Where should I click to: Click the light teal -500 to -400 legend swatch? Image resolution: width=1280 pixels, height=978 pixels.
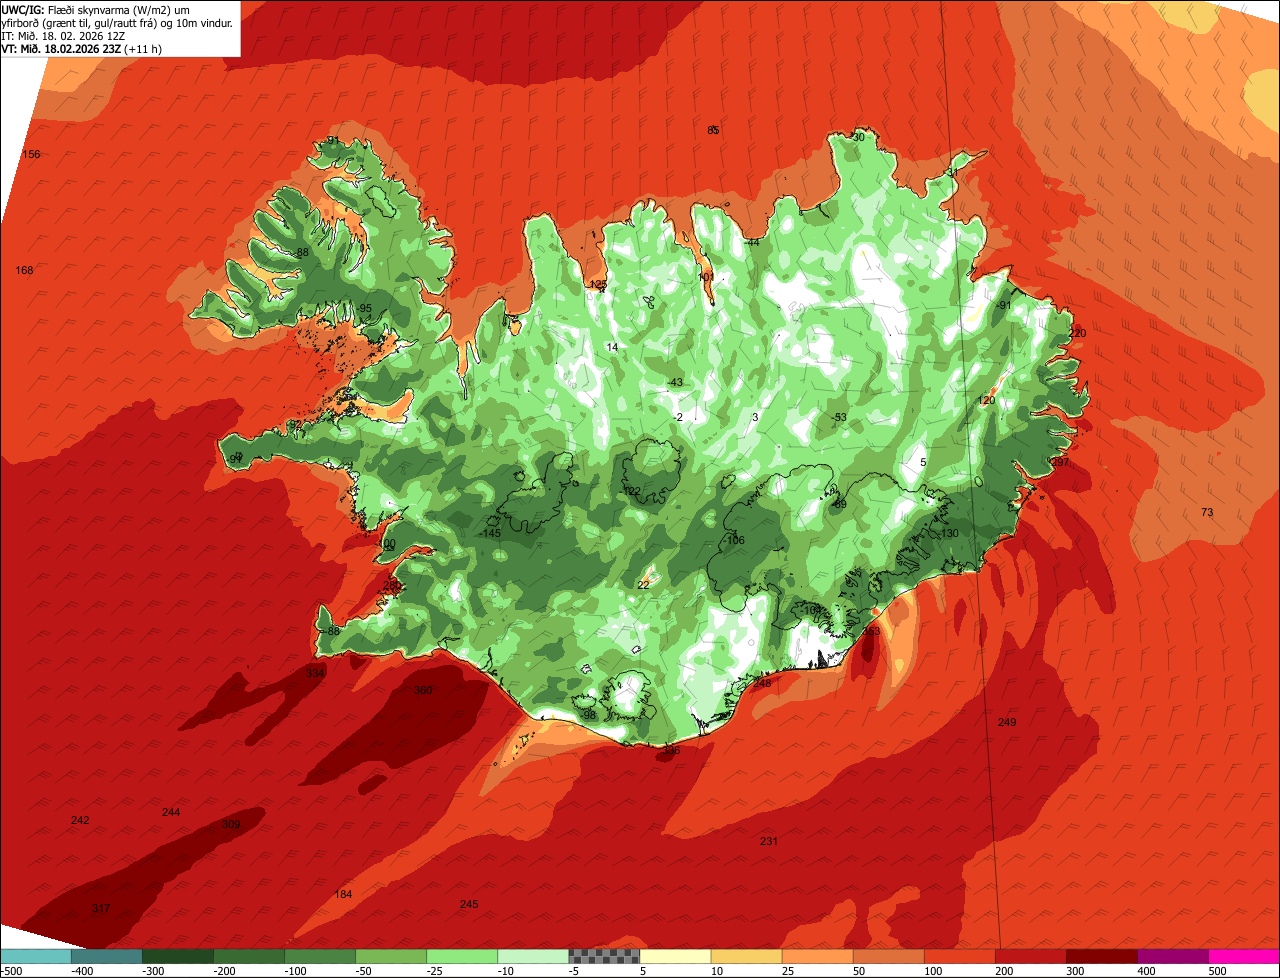click(36, 956)
